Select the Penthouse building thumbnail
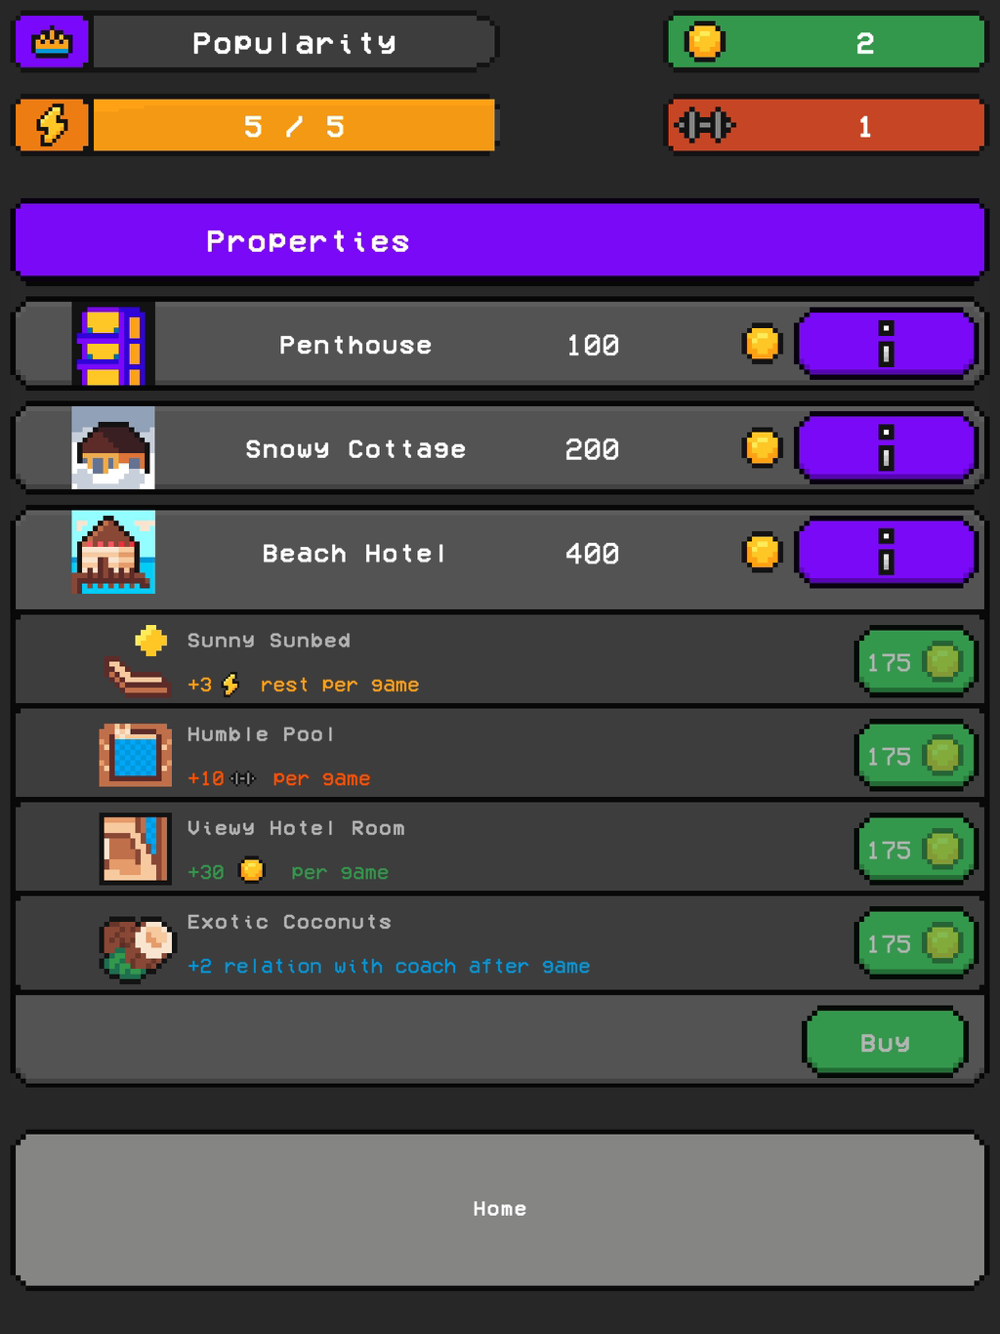The width and height of the screenshot is (1000, 1334). 113,345
